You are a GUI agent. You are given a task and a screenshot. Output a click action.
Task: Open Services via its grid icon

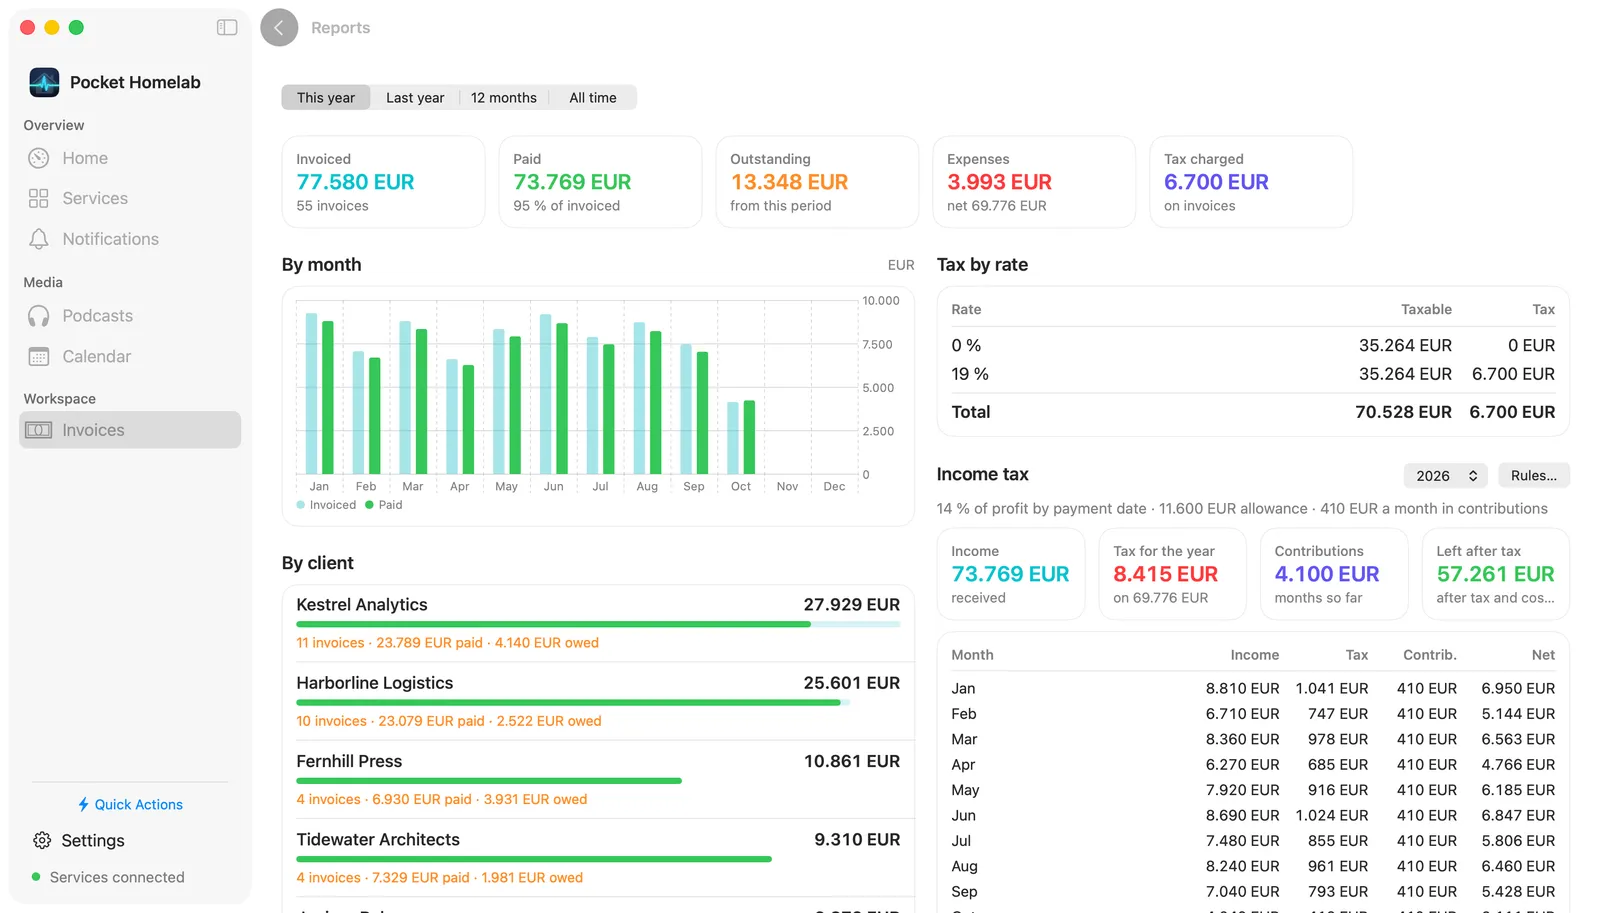[39, 198]
